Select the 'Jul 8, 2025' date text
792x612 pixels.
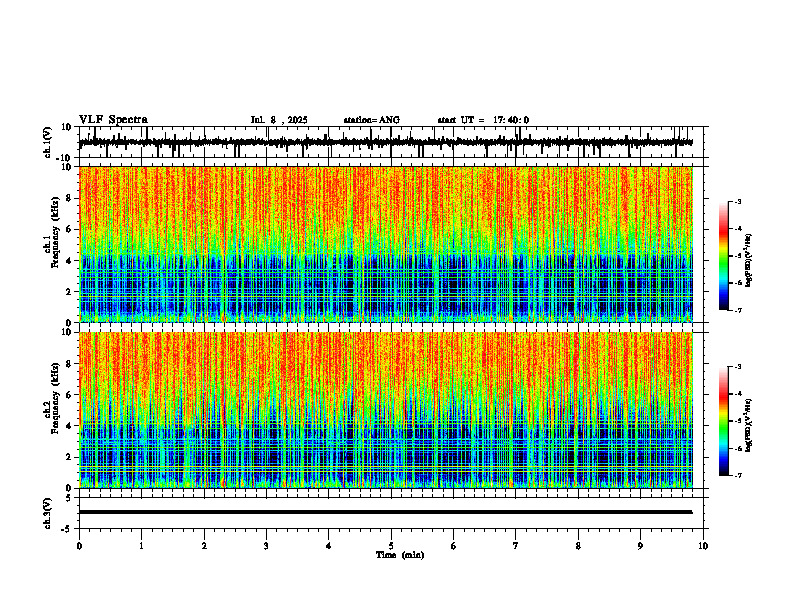point(279,120)
